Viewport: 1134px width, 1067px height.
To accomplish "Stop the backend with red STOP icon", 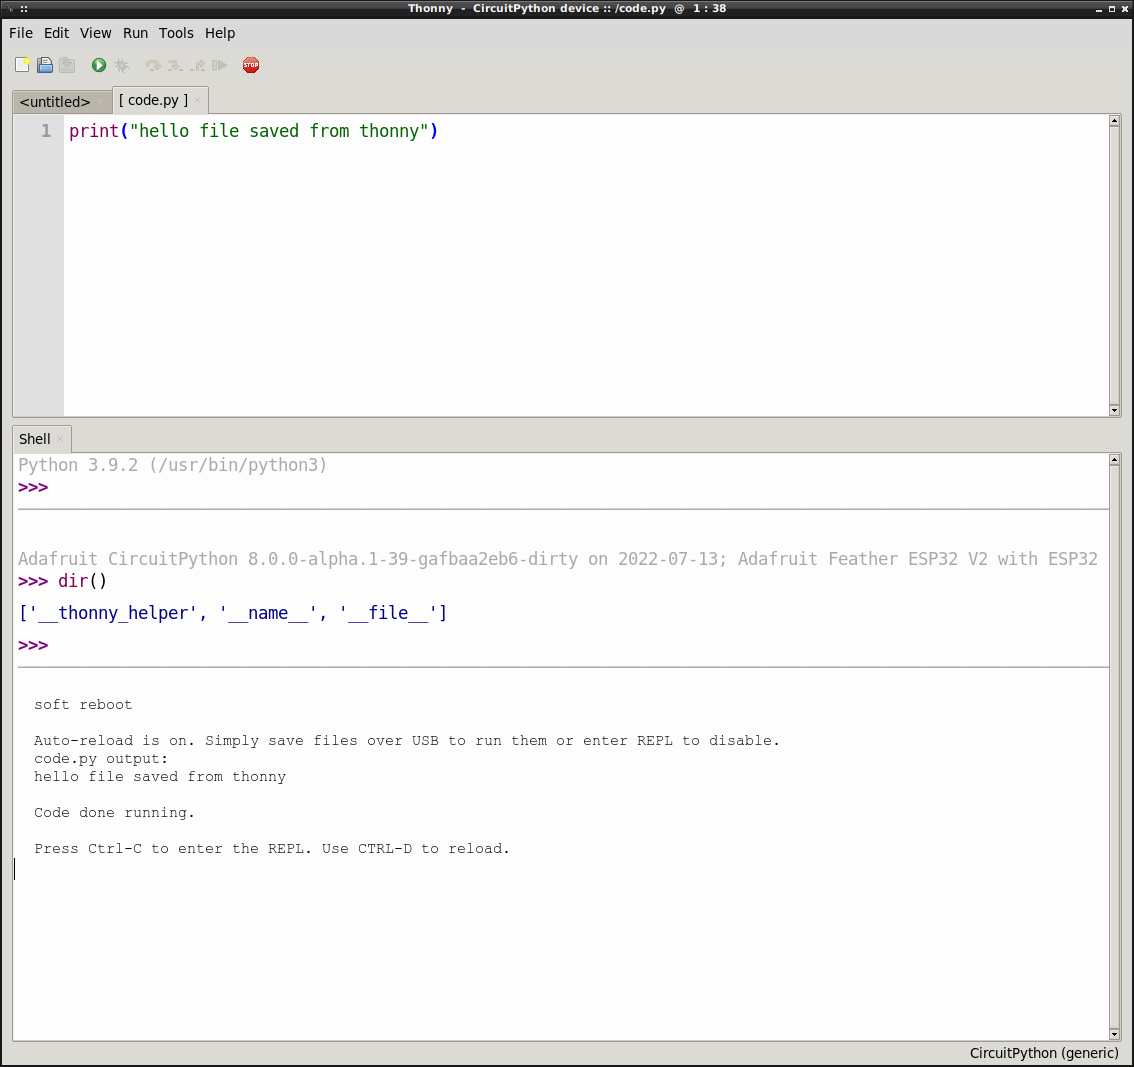I will (251, 65).
